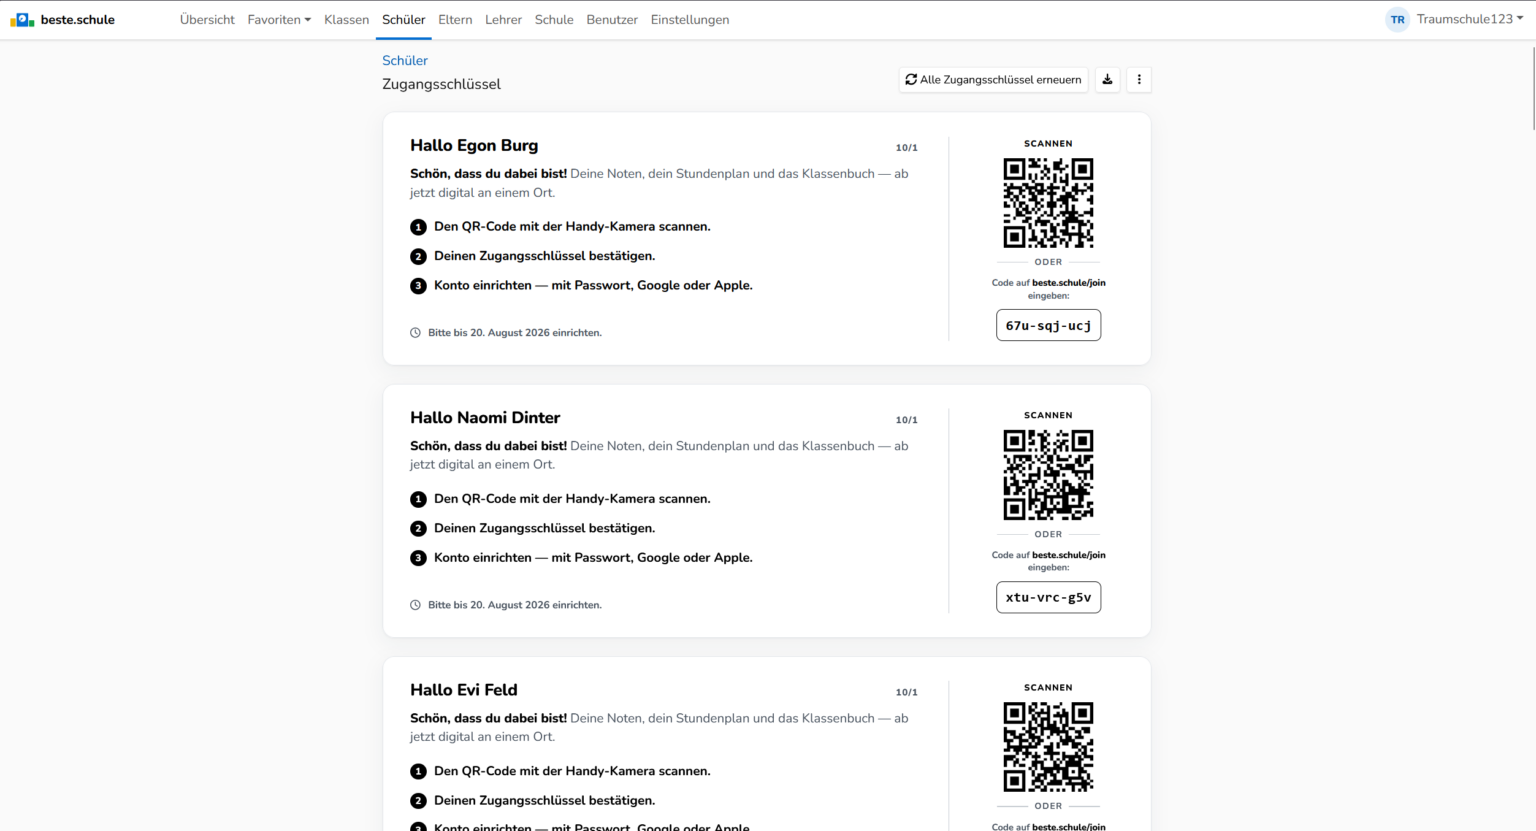This screenshot has height=831, width=1536.
Task: Click step 1 badge in Evi Feld card
Action: click(x=418, y=771)
